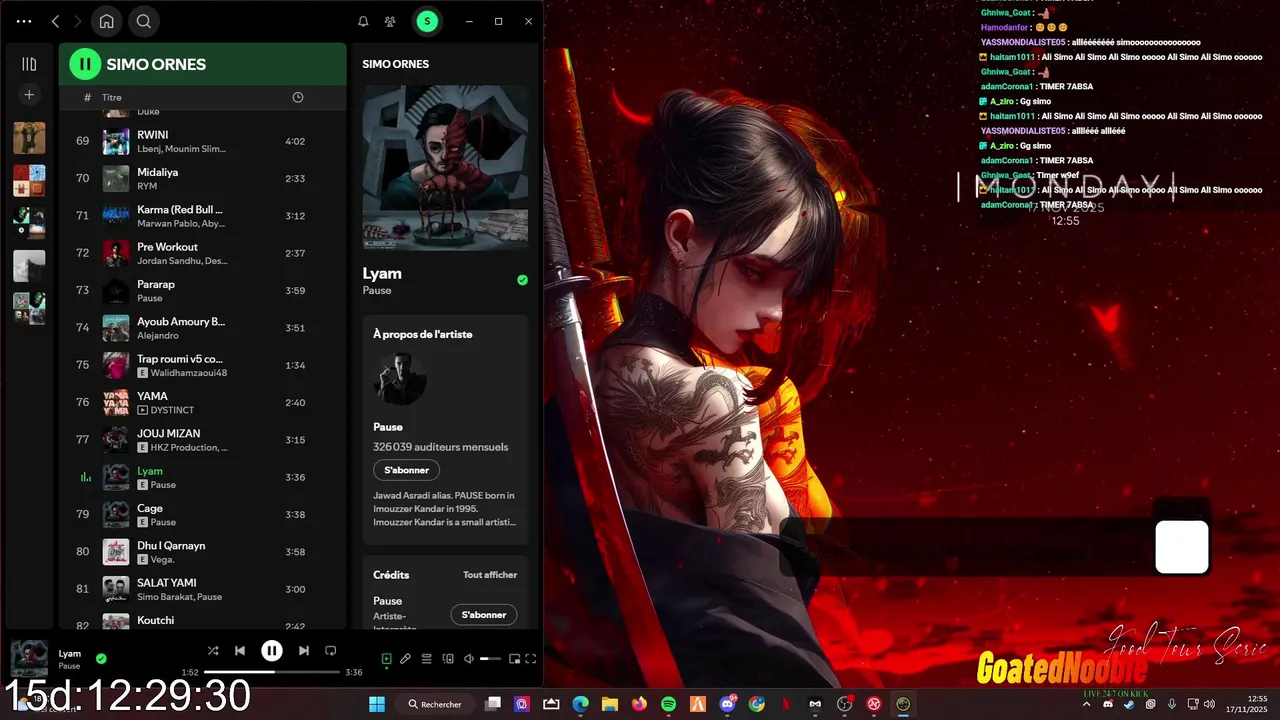Seek in the Lyam progress bar
Image resolution: width=1280 pixels, height=720 pixels.
point(272,672)
